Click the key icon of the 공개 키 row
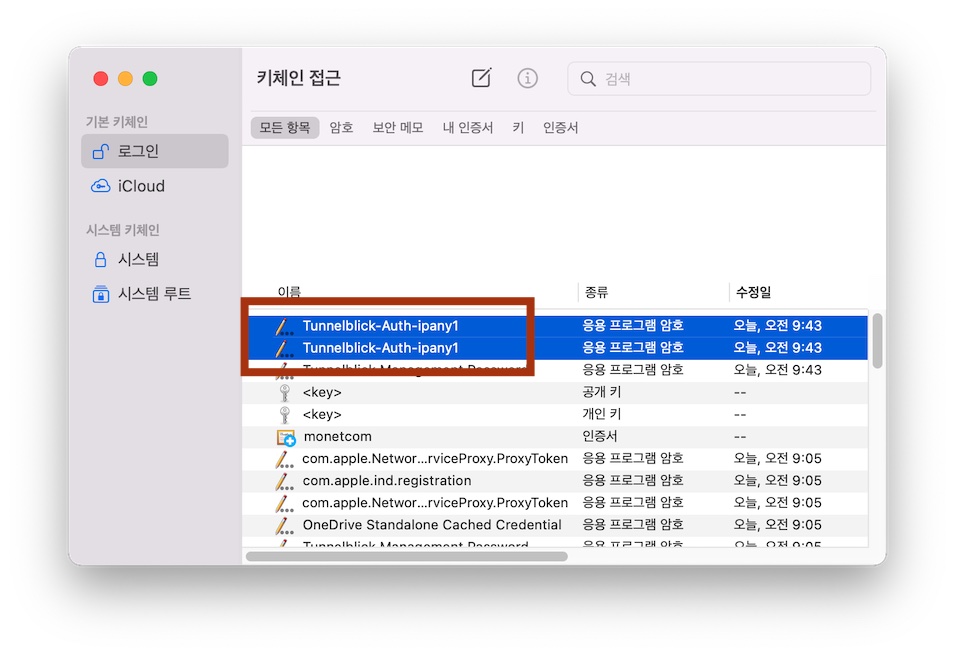 point(285,392)
